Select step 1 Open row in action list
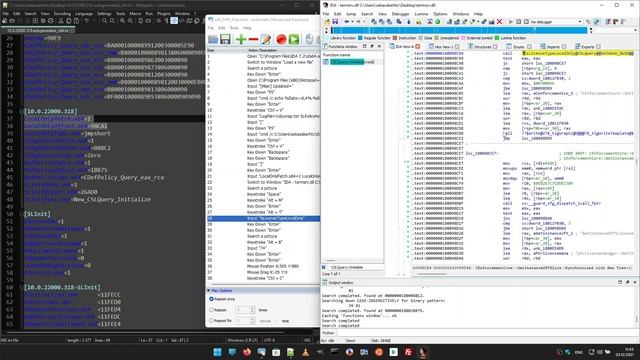This screenshot has height=360, width=640. point(263,56)
